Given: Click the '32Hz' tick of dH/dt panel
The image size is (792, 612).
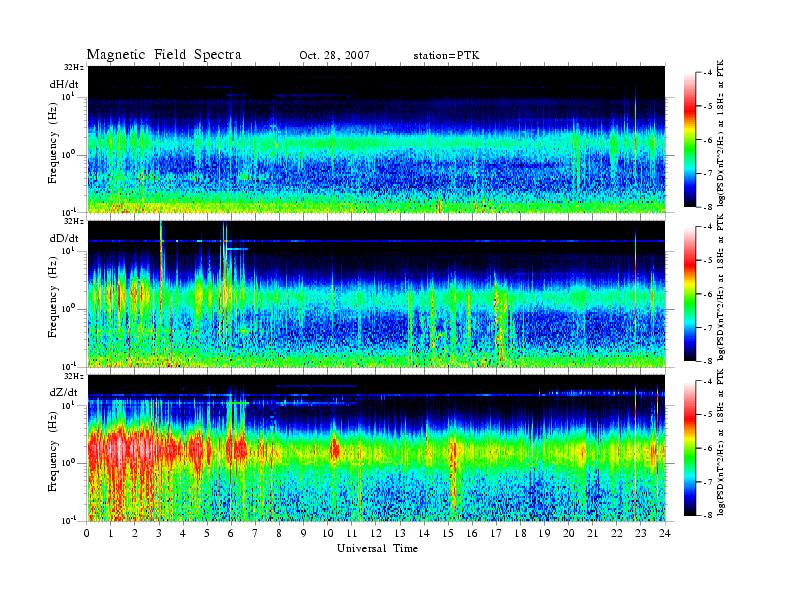Looking at the screenshot, I should tap(73, 67).
